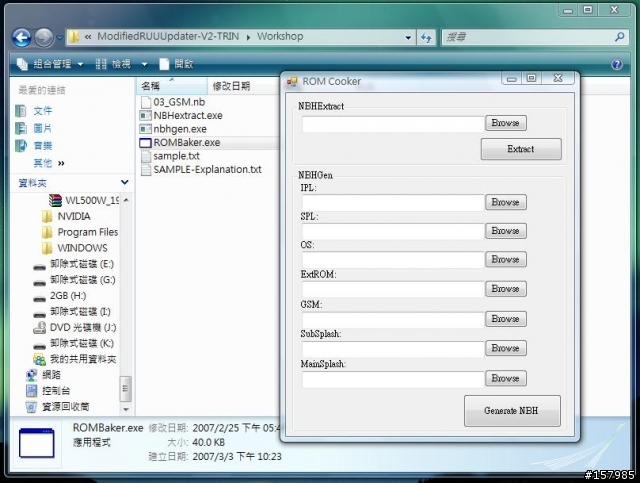Screen dimensions: 640x483
Task: Open 資源回收筒 recycle bin in tree
Action: click(57, 407)
